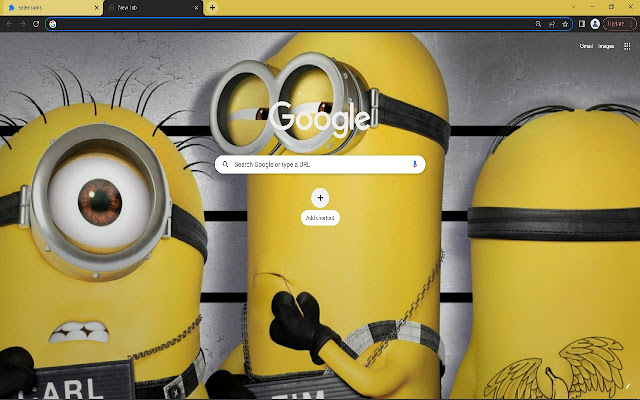Open the Google apps grid
640x400 pixels.
coord(627,46)
